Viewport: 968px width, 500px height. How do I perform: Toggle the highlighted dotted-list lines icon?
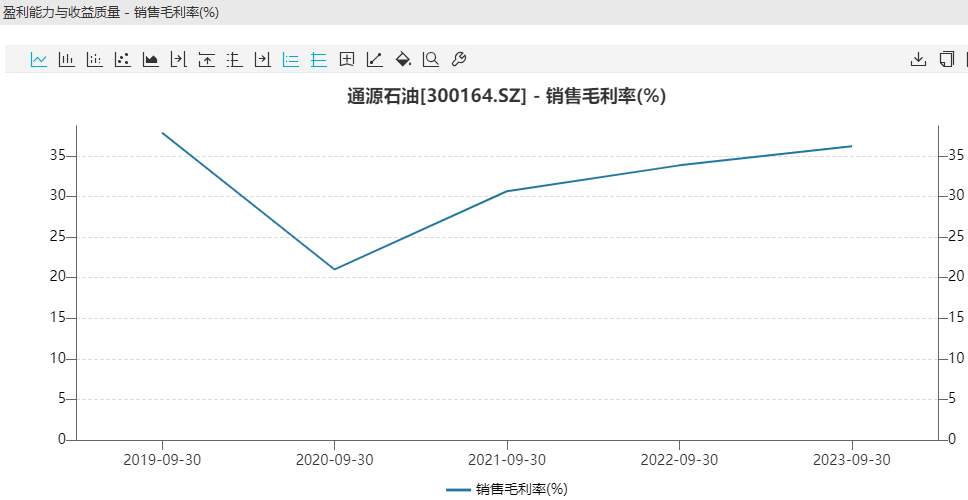coord(291,59)
